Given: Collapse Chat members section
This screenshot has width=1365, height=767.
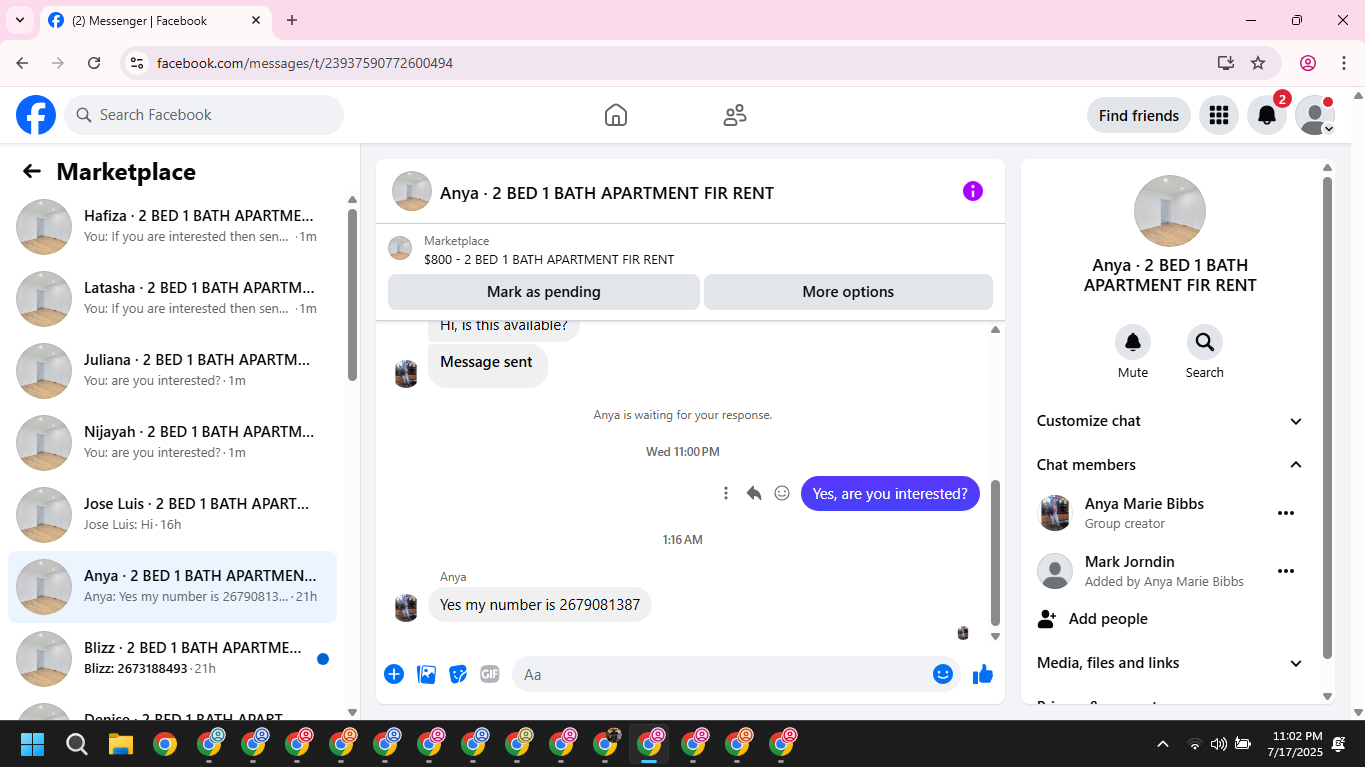Looking at the screenshot, I should point(1170,465).
